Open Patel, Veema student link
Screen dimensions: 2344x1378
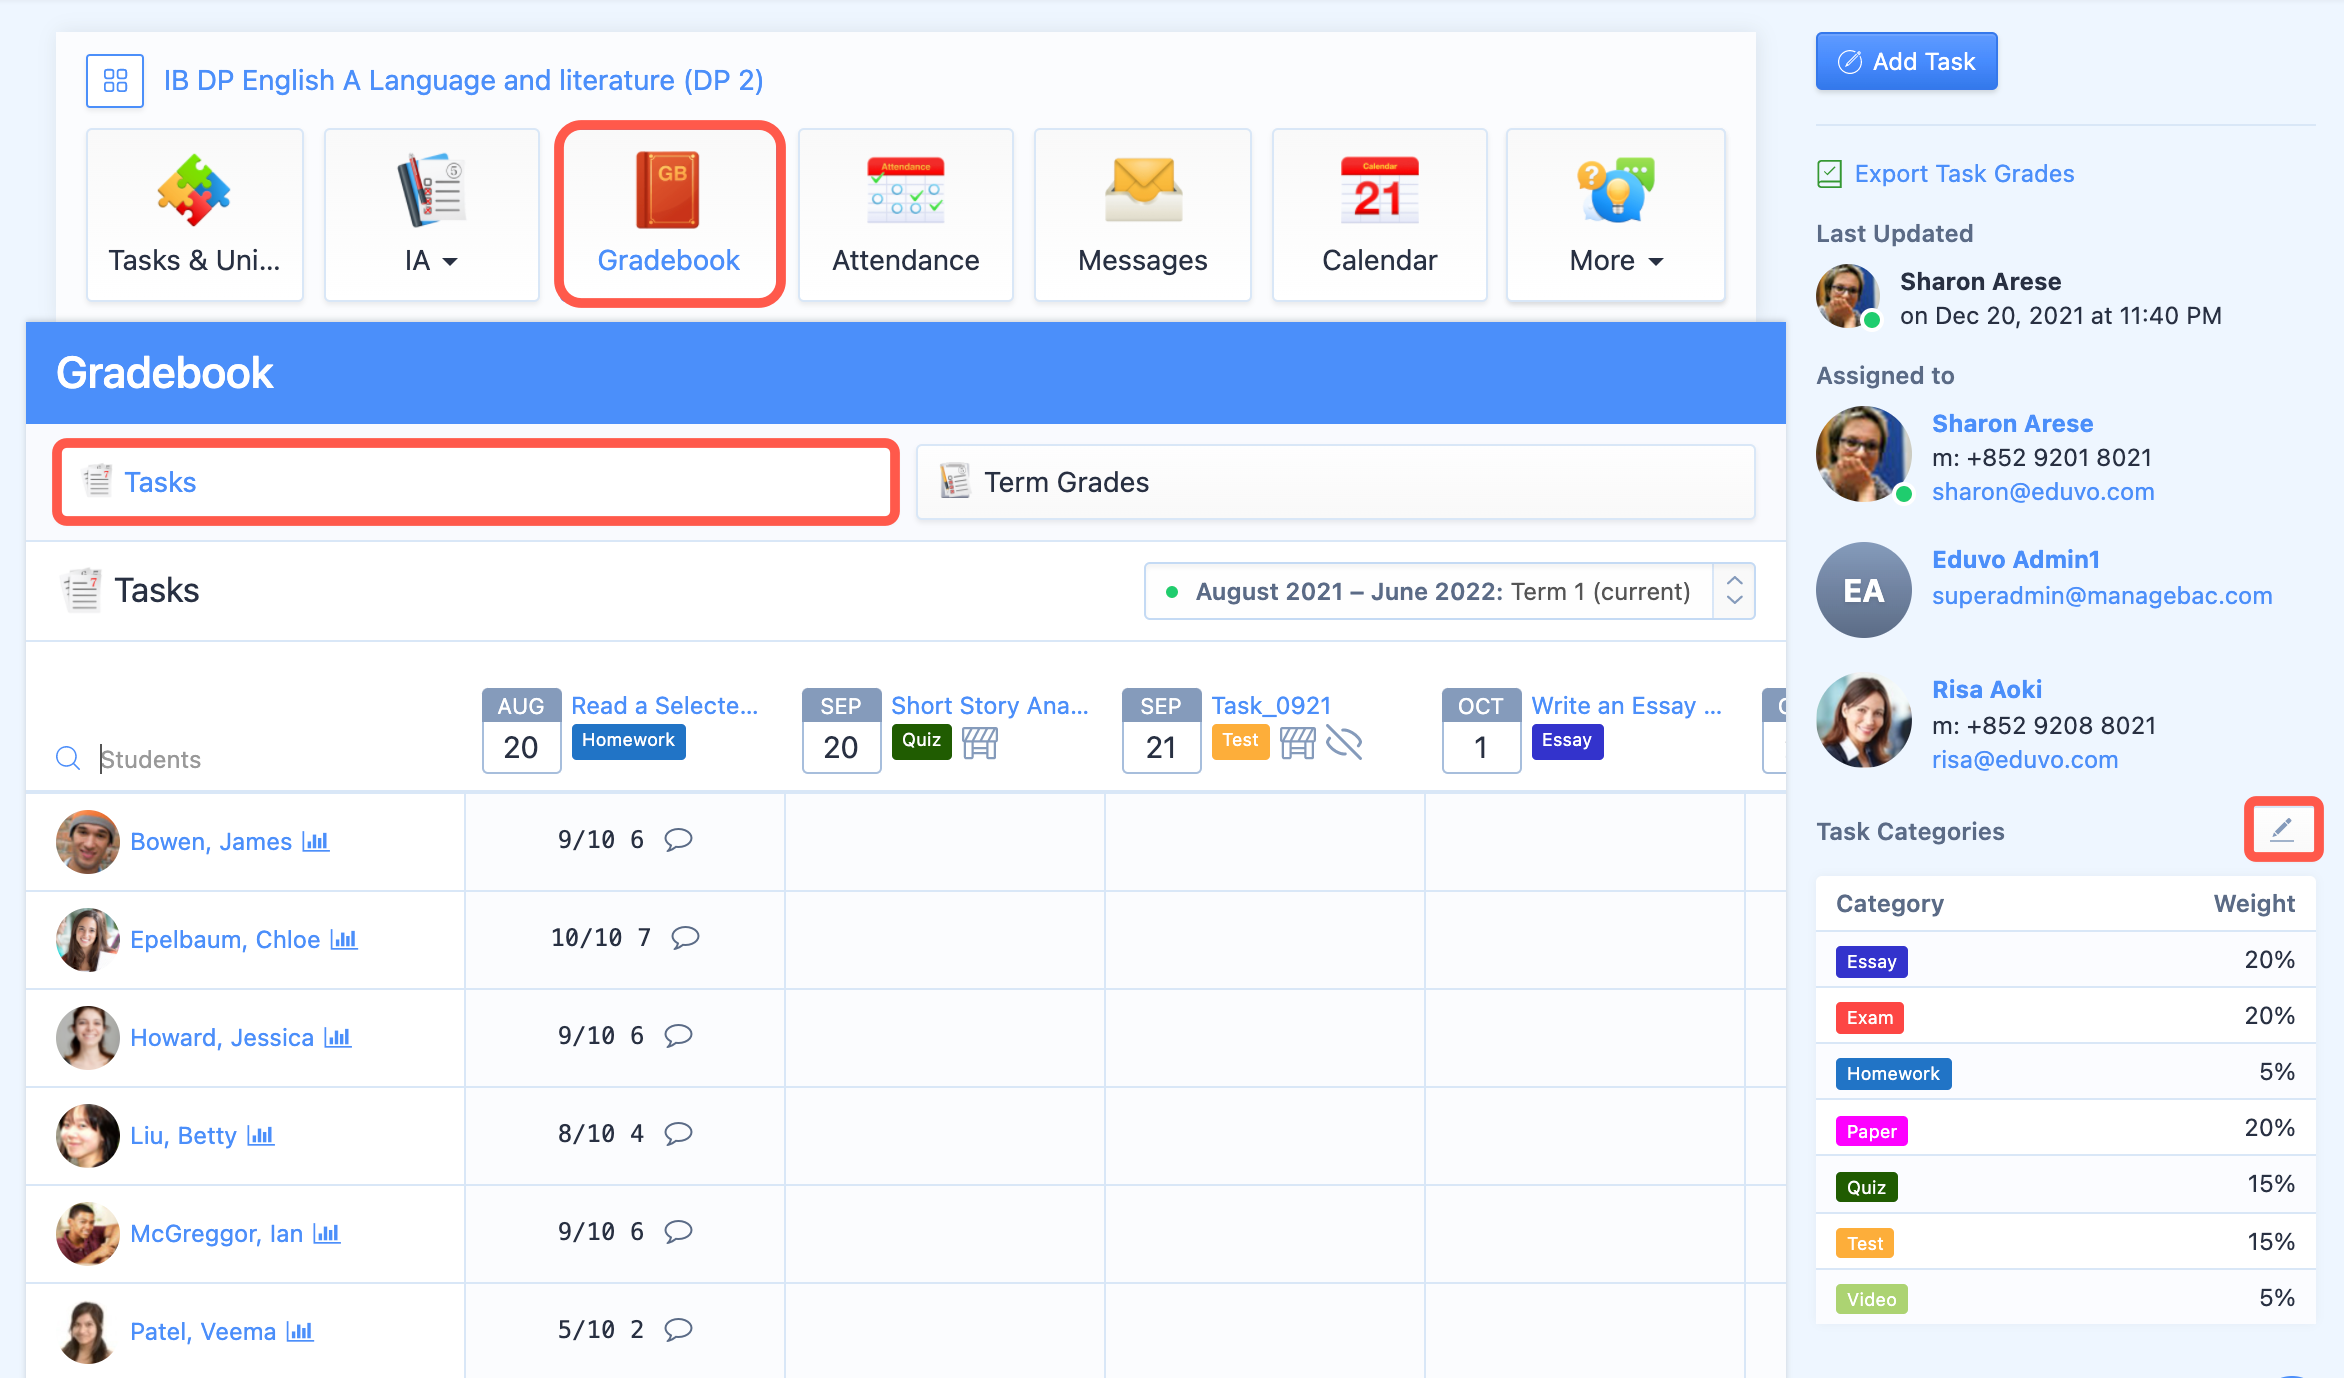(x=203, y=1331)
